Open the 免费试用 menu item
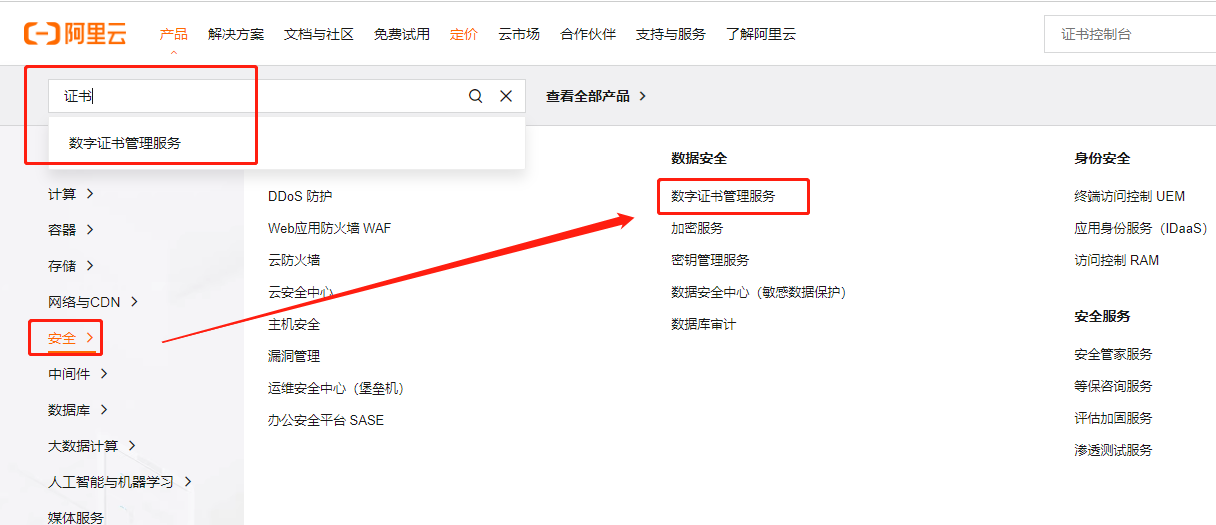The image size is (1216, 525). pyautogui.click(x=402, y=34)
